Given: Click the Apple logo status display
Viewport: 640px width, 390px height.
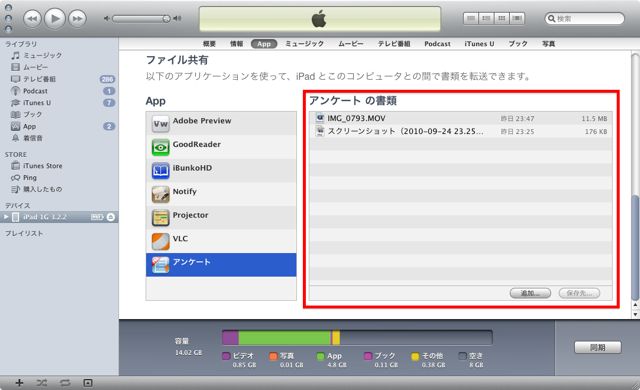Looking at the screenshot, I should [x=319, y=19].
